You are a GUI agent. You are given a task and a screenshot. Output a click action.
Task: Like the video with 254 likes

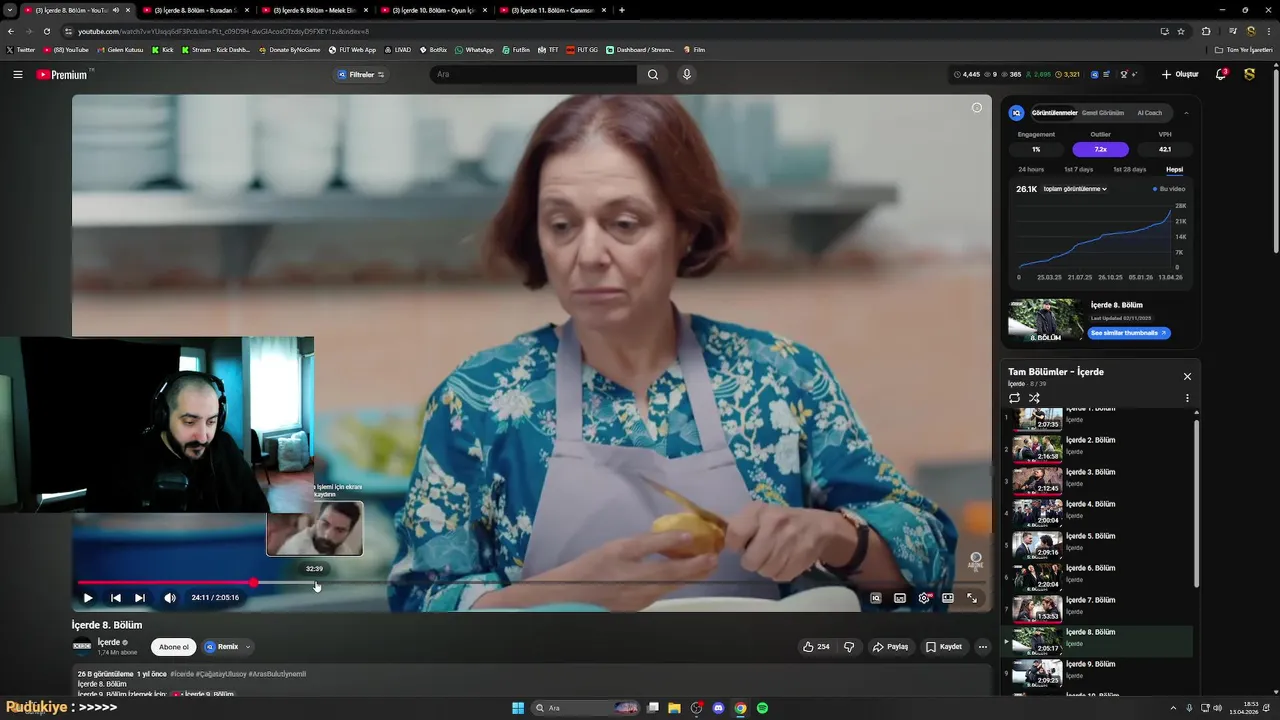click(816, 647)
